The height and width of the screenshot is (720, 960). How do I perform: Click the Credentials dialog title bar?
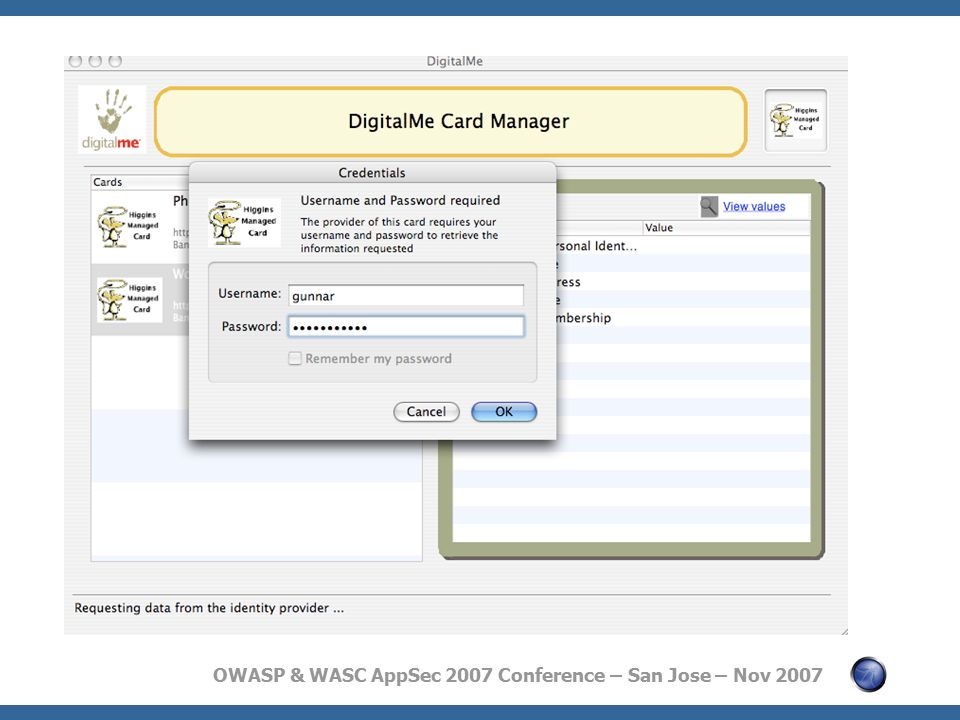pos(372,173)
